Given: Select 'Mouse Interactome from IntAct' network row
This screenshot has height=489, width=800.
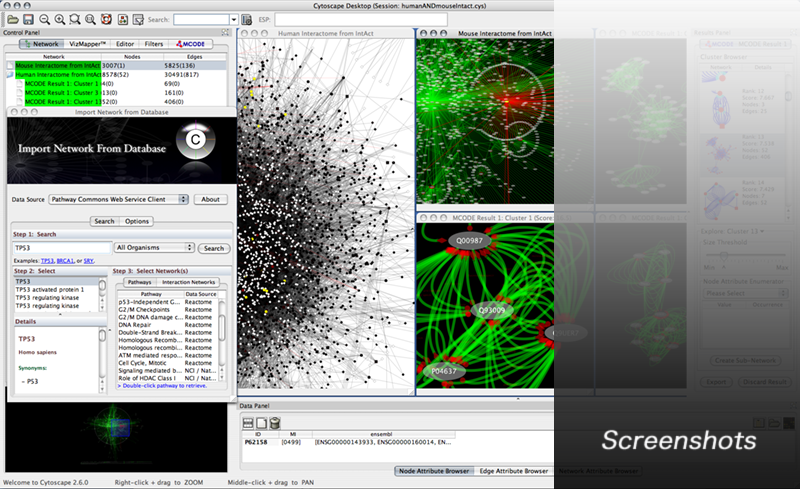Looking at the screenshot, I should 116,65.
